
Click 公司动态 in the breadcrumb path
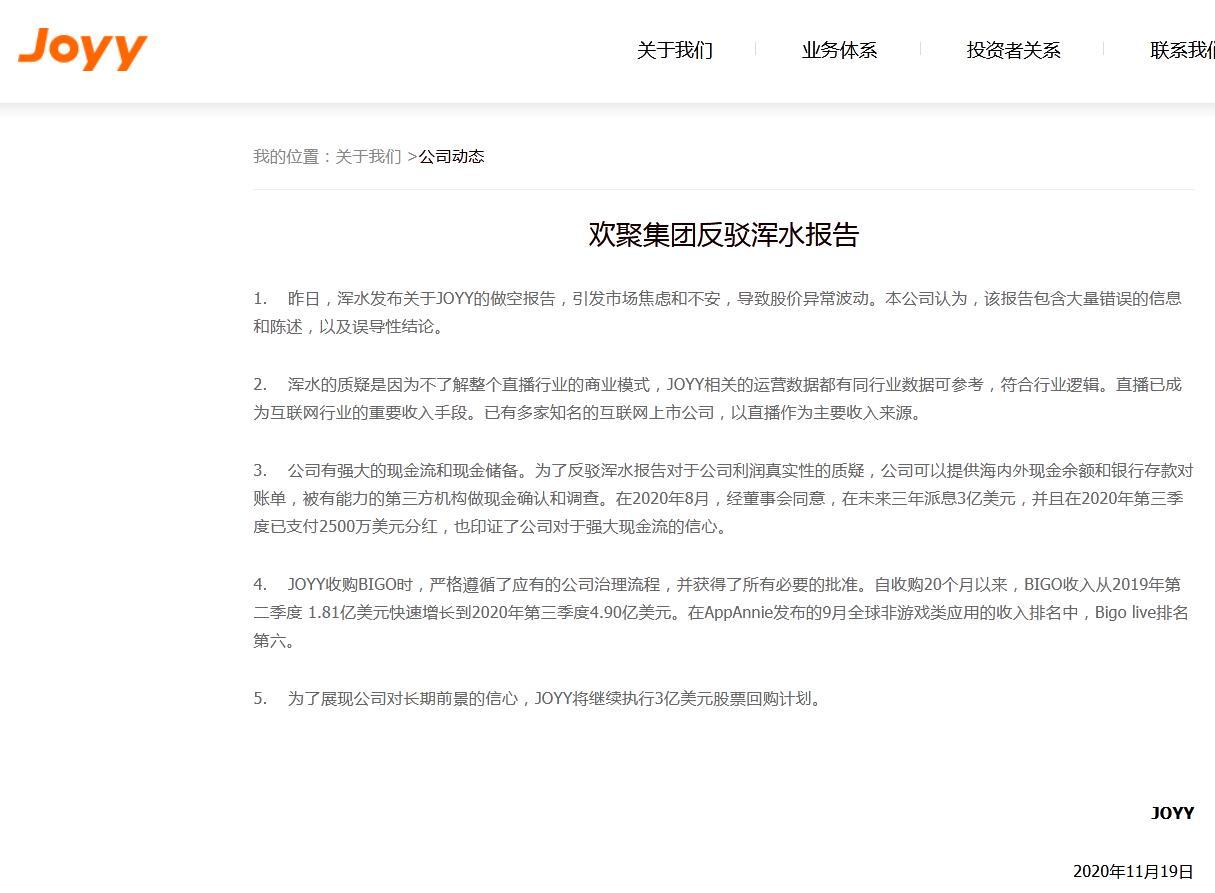[x=451, y=156]
